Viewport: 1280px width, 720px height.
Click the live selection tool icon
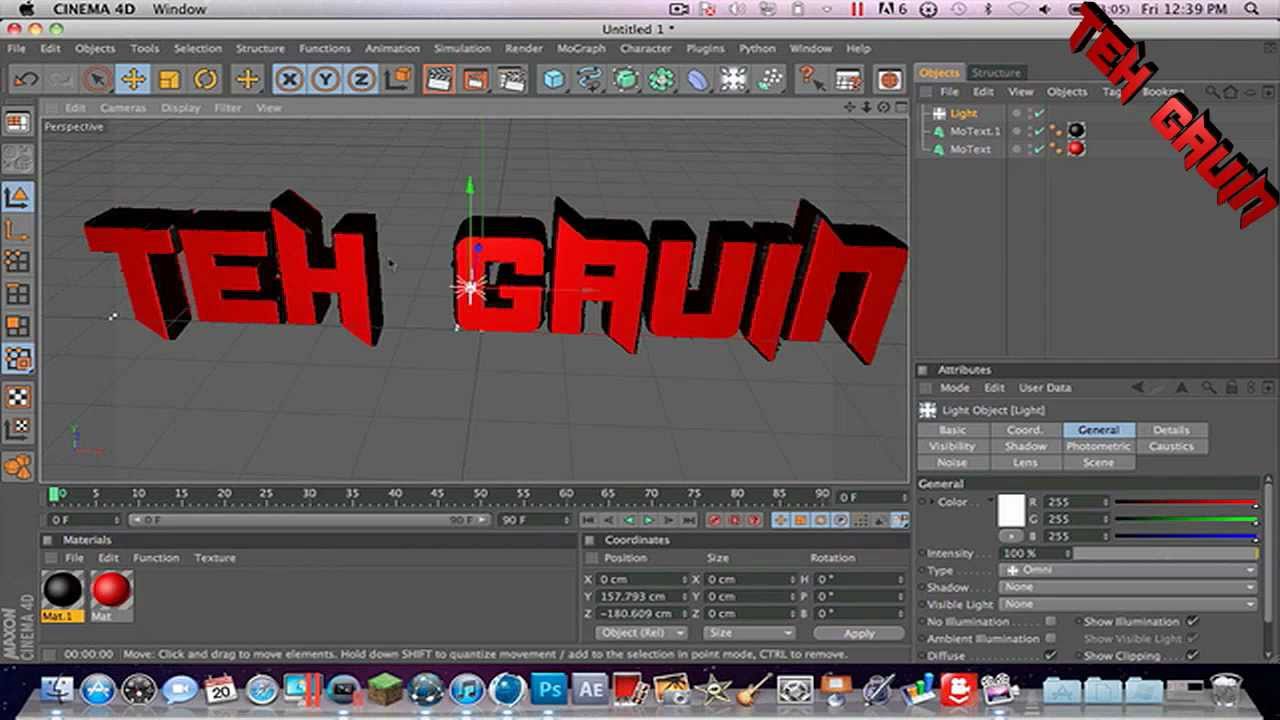coord(97,80)
